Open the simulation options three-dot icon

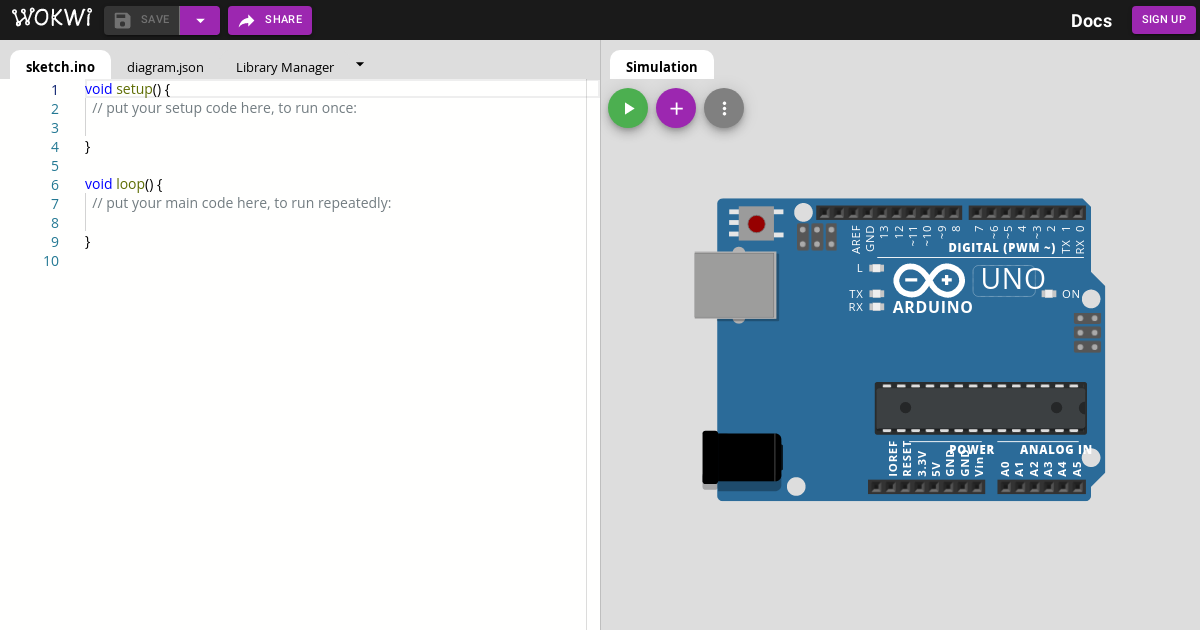723,107
